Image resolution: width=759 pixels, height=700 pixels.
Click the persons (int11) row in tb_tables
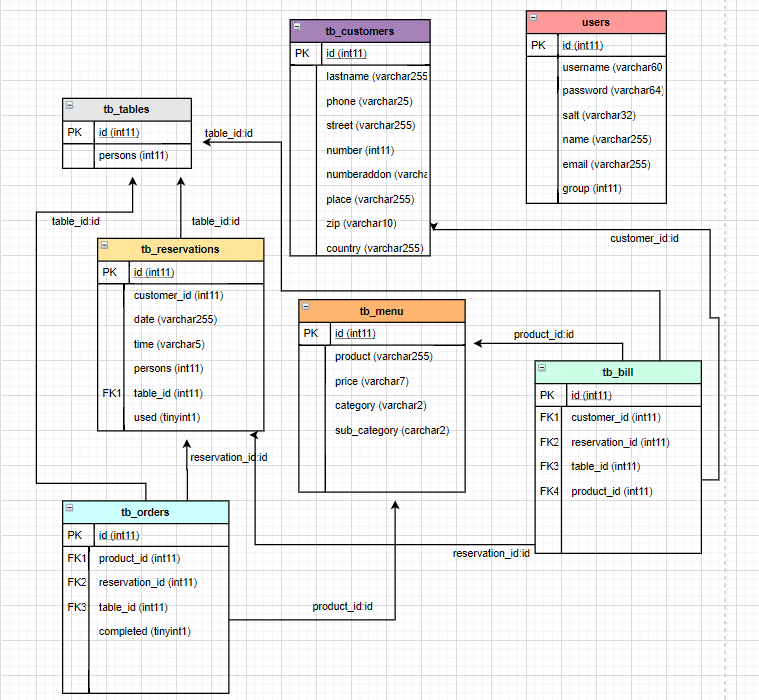tap(133, 156)
